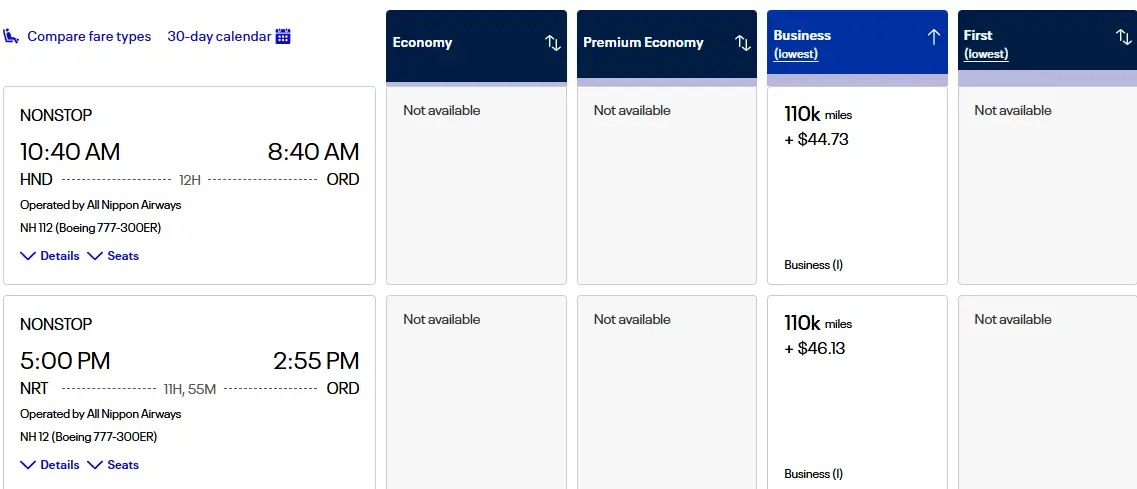Image resolution: width=1137 pixels, height=489 pixels.
Task: Sort by First class arrows icon
Action: pos(1124,37)
